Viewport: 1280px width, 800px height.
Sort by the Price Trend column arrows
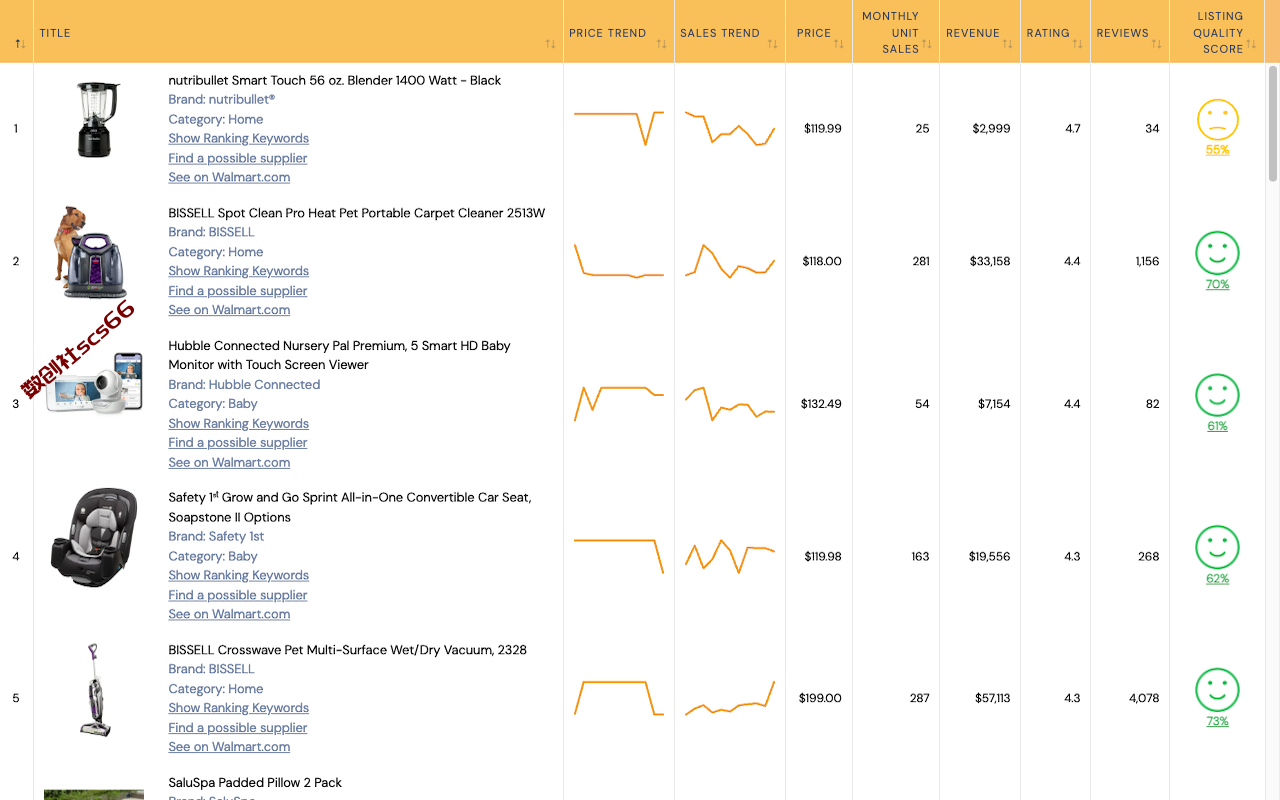661,44
